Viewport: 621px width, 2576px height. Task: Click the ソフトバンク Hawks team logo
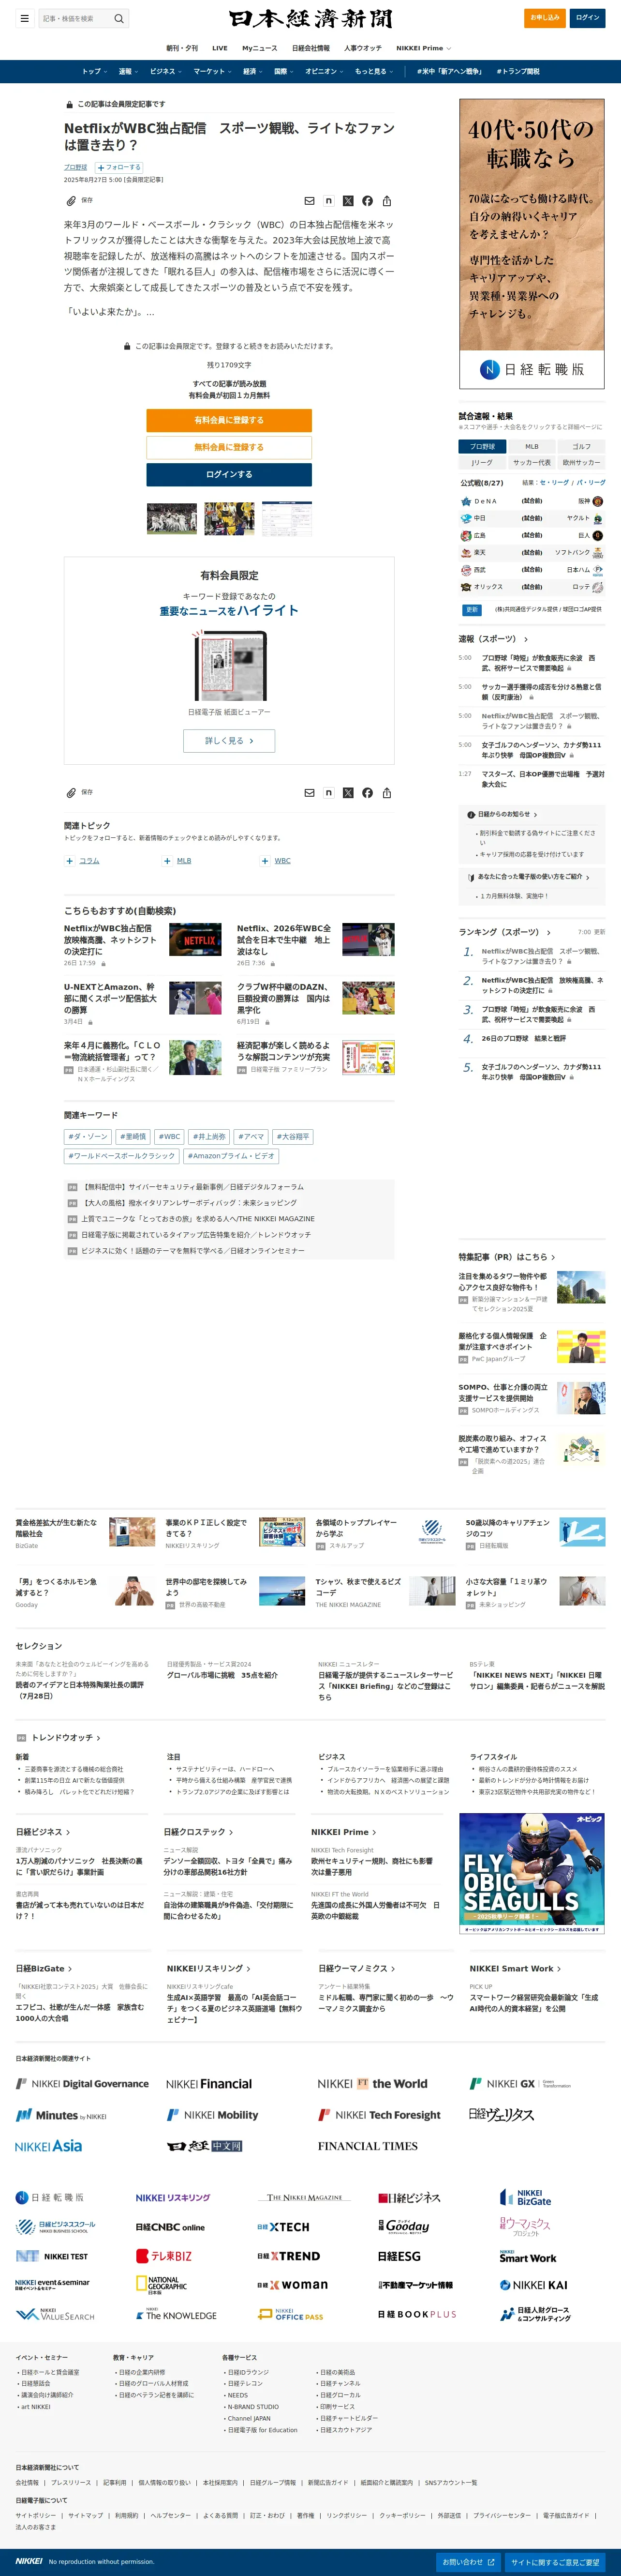click(x=597, y=552)
